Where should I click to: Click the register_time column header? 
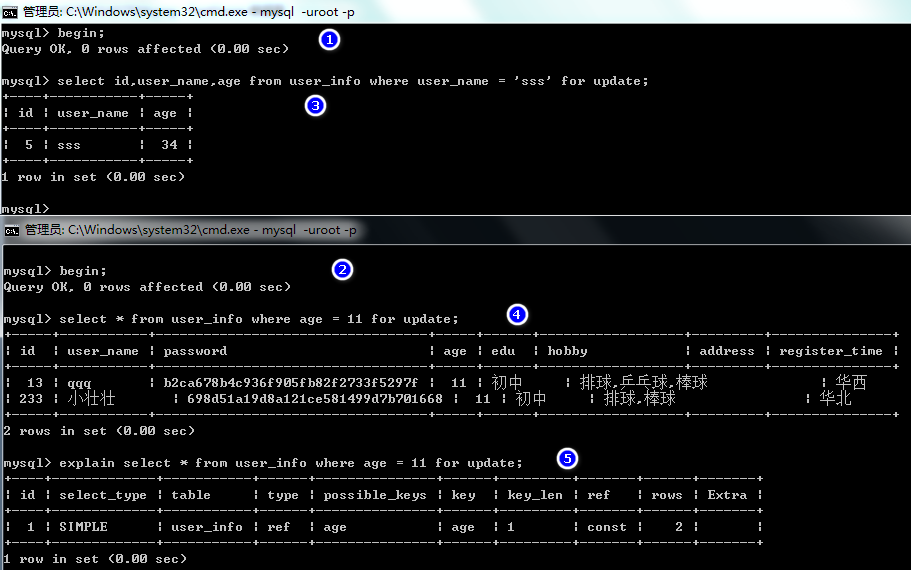(831, 351)
